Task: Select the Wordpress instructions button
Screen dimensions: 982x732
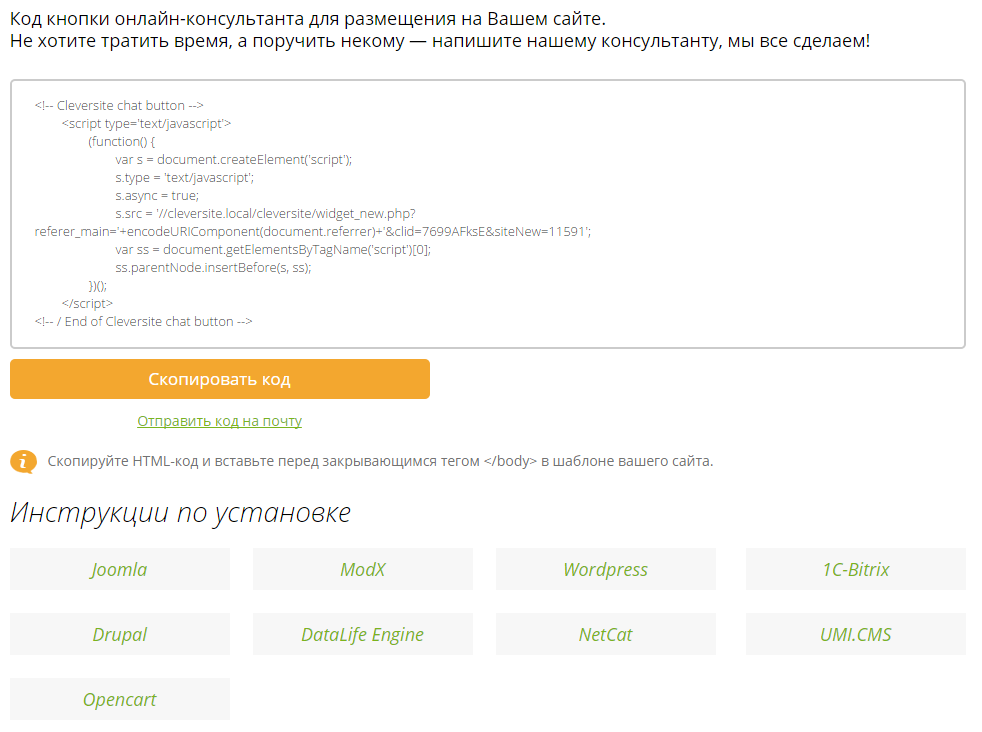Action: [x=605, y=570]
